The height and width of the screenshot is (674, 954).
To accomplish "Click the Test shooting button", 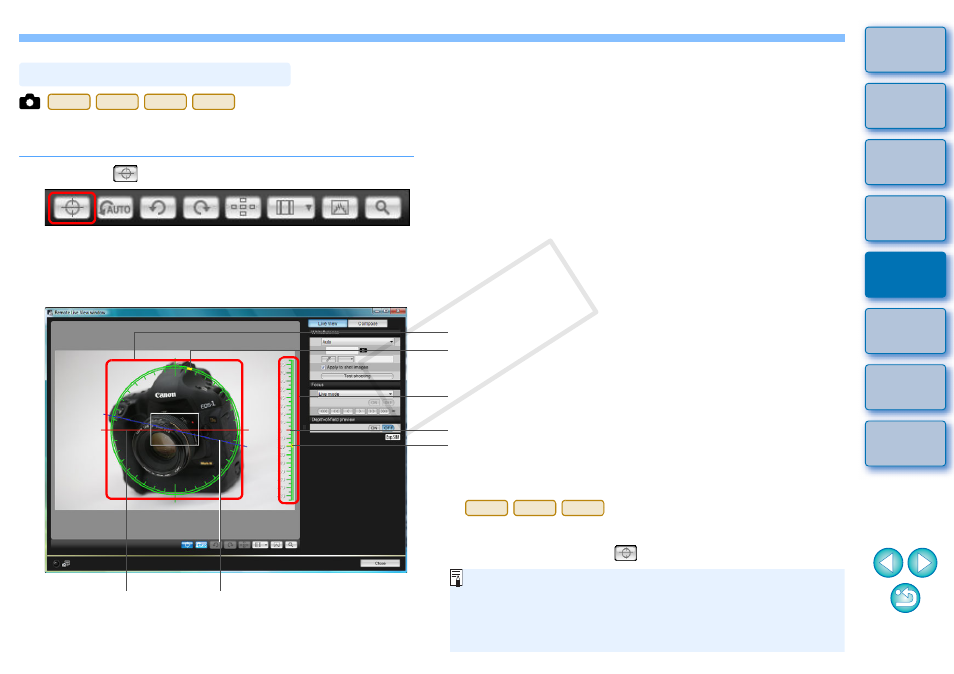I will coord(357,376).
